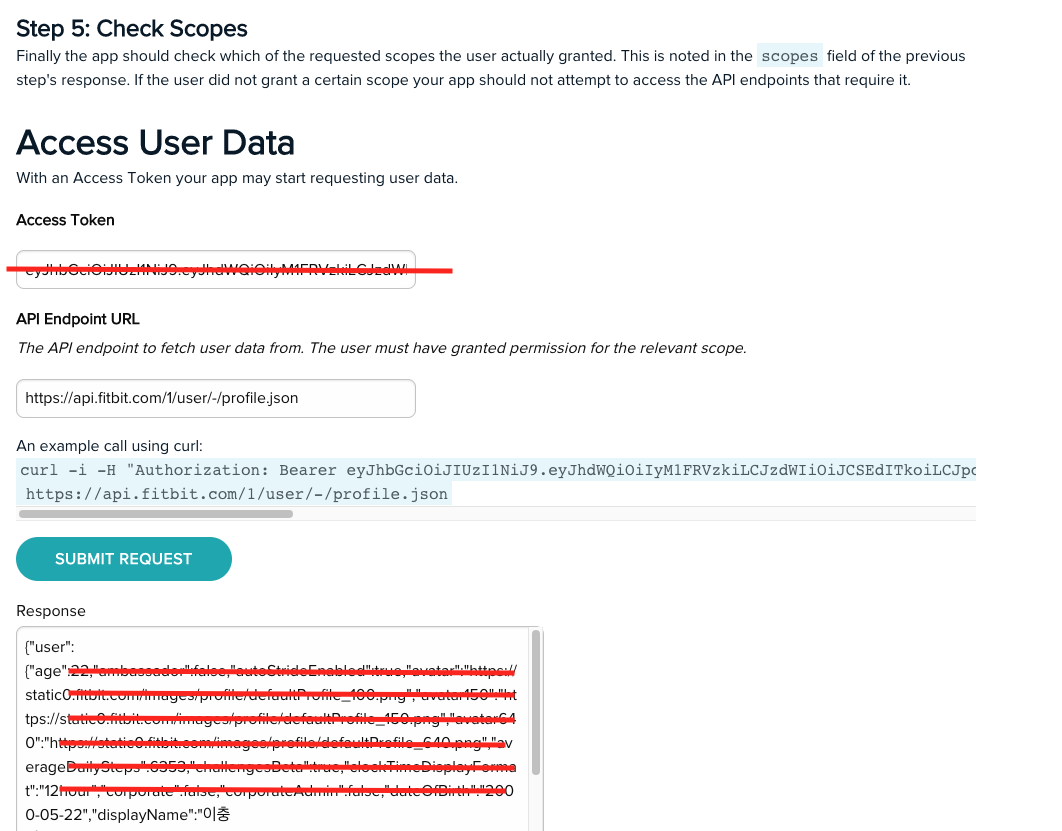
Task: Click the vertical scrollbar in the Response box
Action: click(x=536, y=702)
